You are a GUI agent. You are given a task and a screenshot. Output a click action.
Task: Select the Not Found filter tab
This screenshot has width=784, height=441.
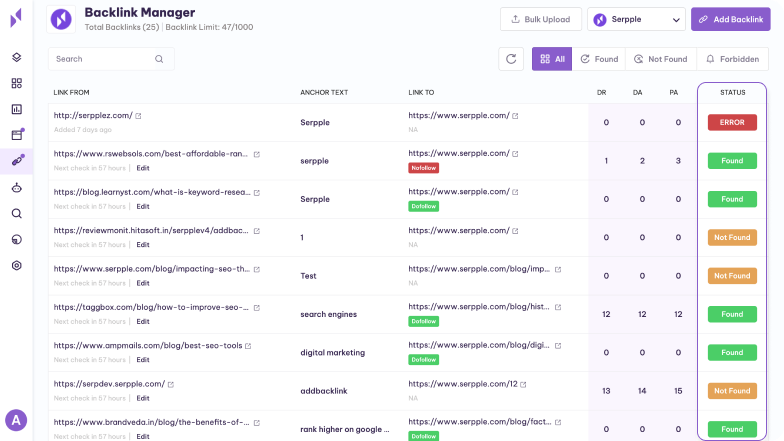[x=660, y=59]
